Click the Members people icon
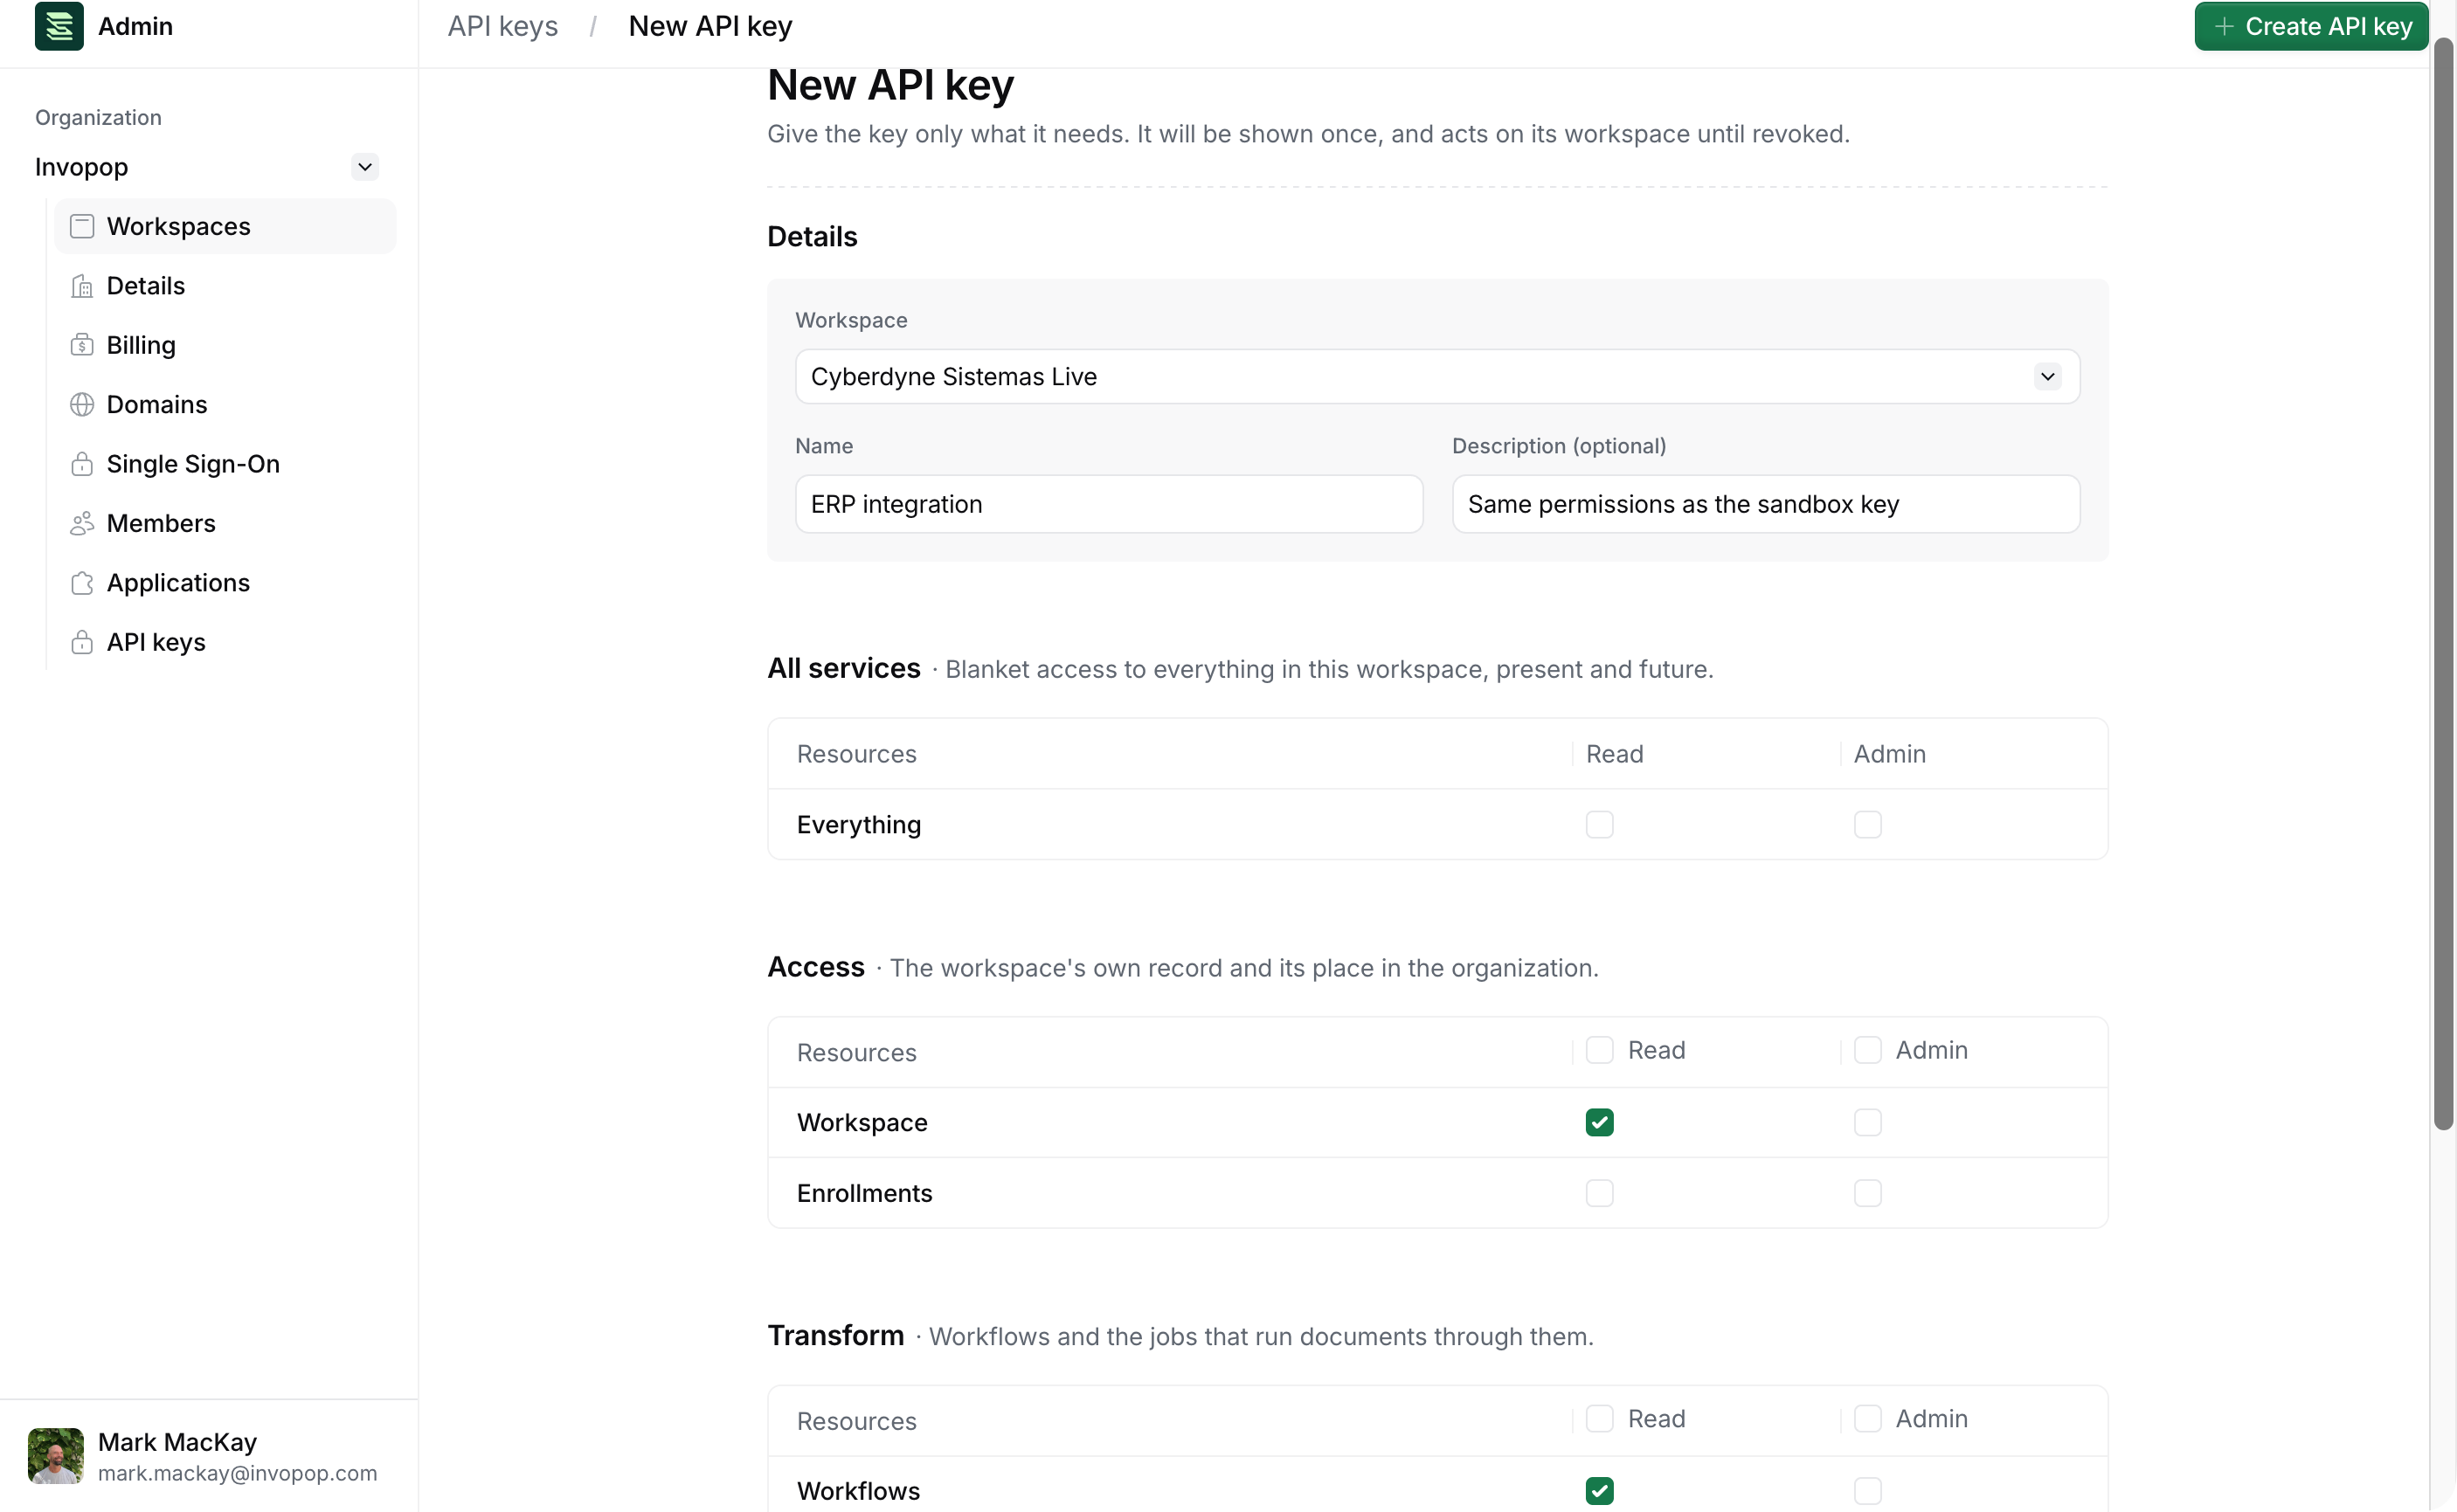This screenshot has height=1512, width=2457. click(x=82, y=524)
